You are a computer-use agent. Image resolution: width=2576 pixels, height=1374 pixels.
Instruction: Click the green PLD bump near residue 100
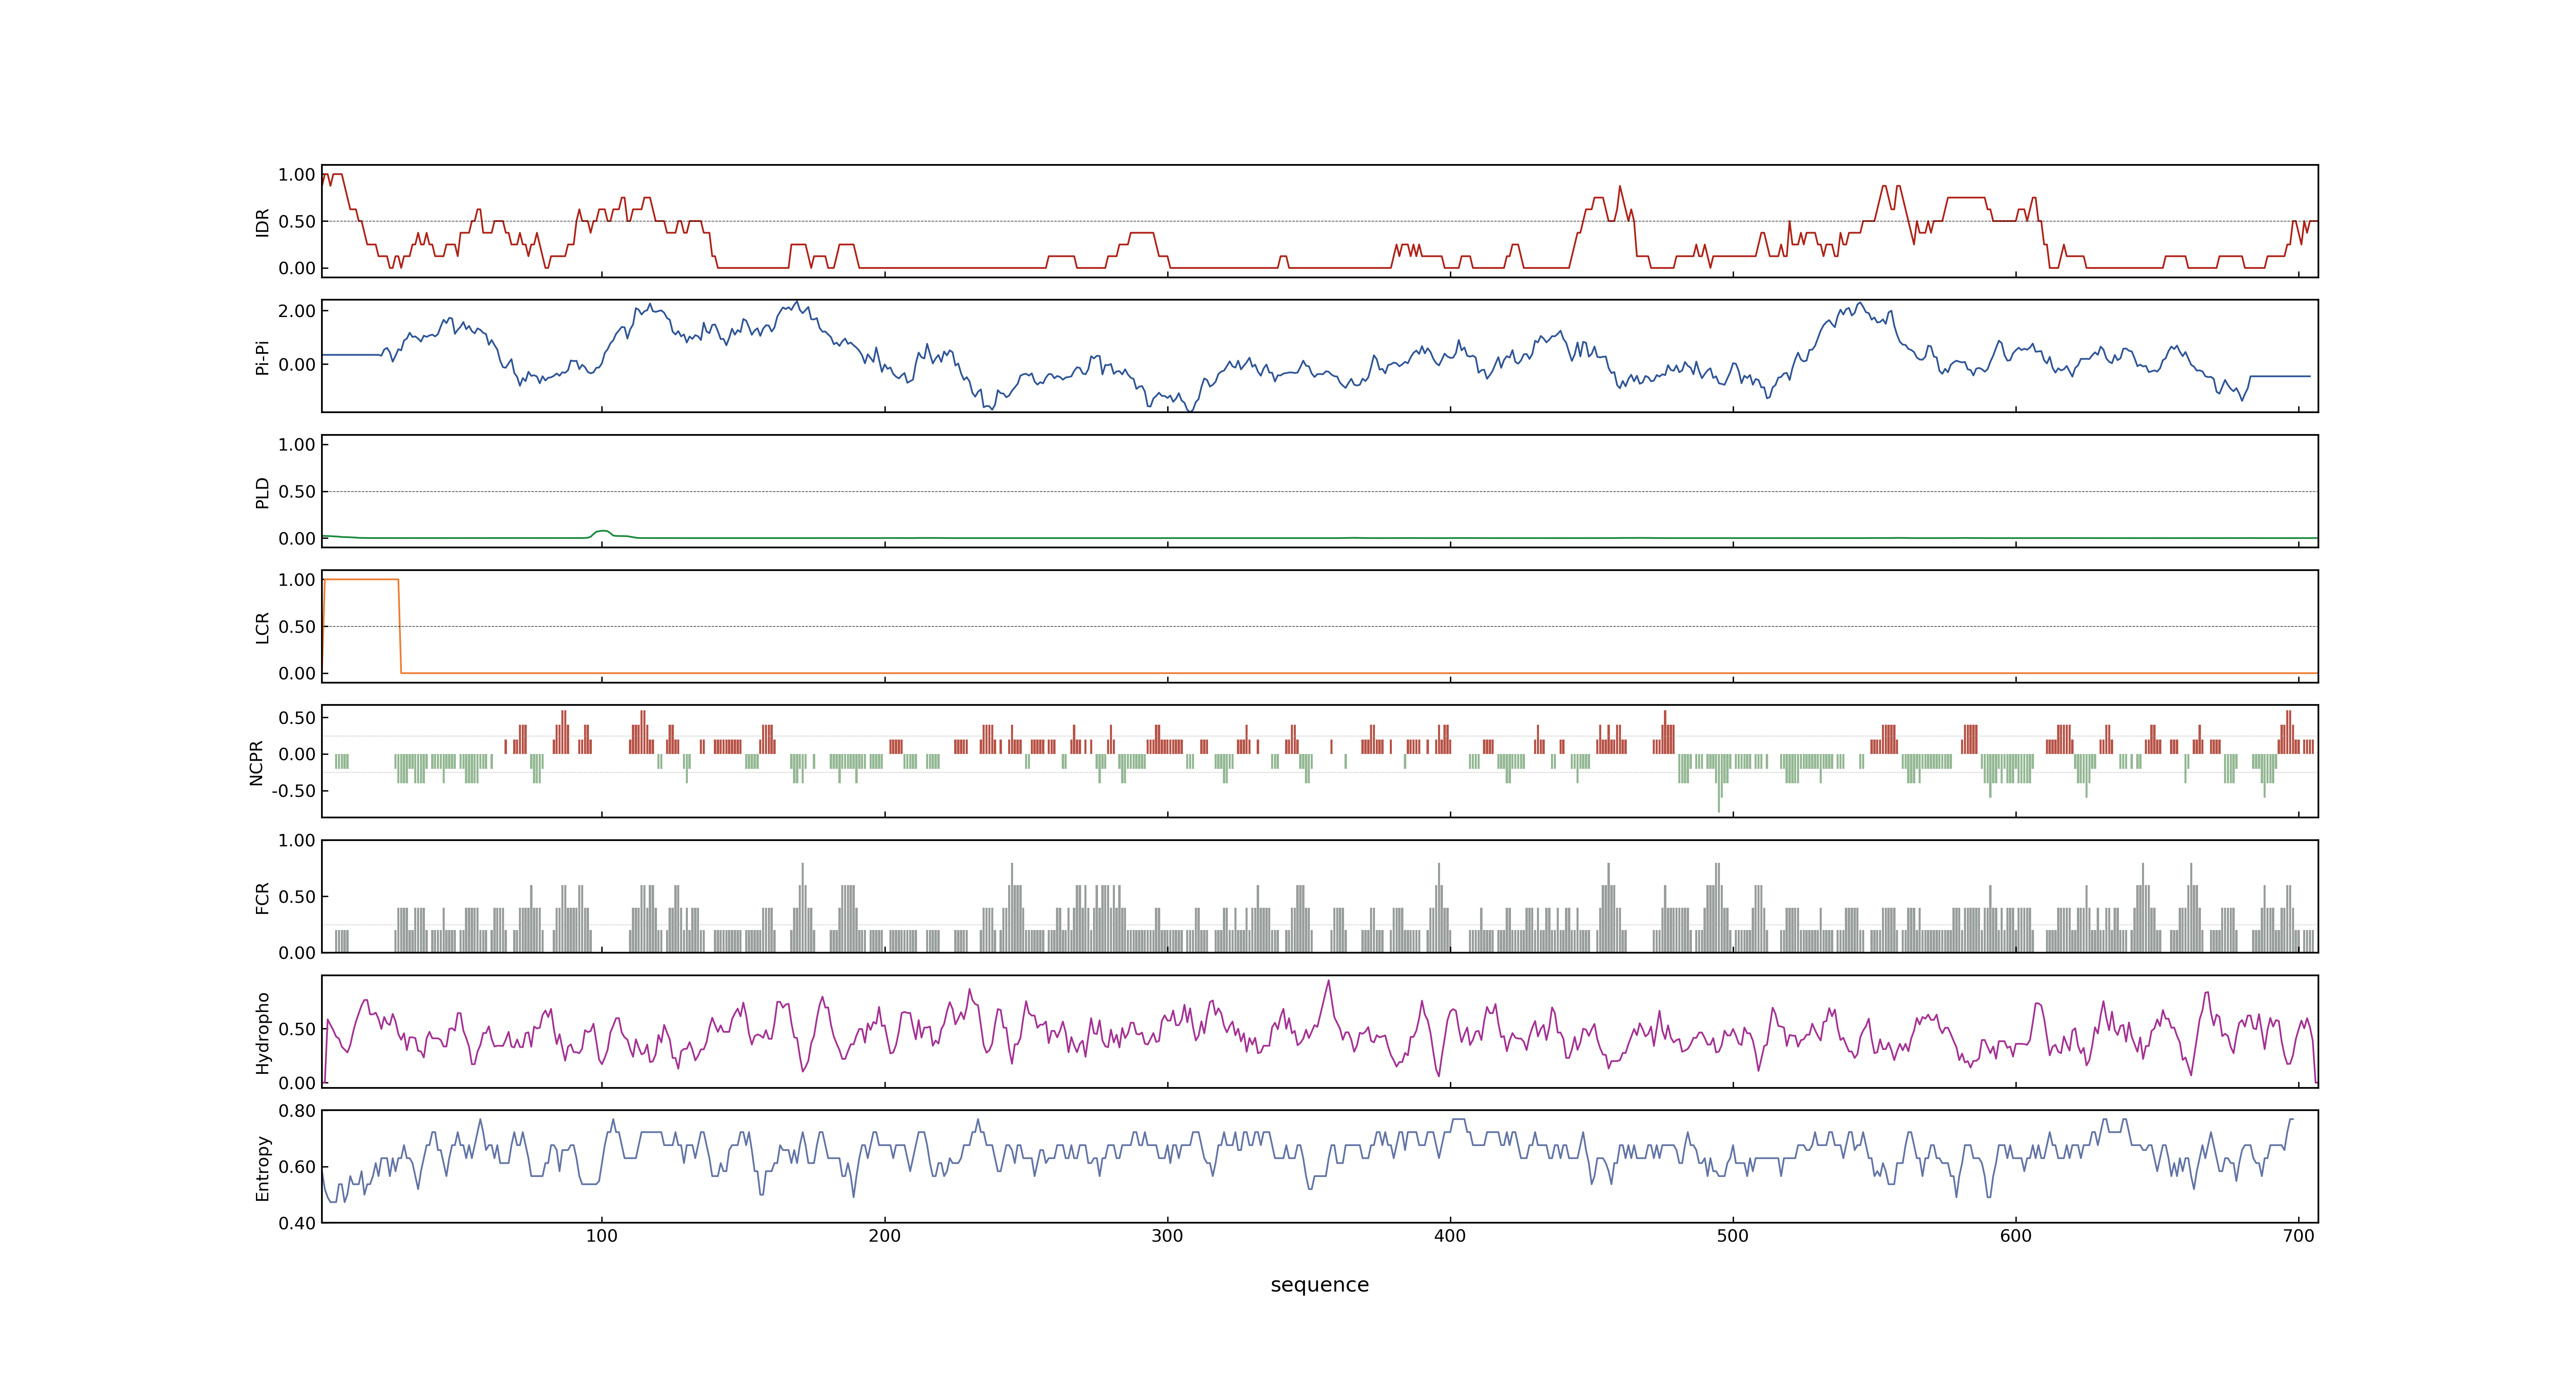[x=602, y=533]
